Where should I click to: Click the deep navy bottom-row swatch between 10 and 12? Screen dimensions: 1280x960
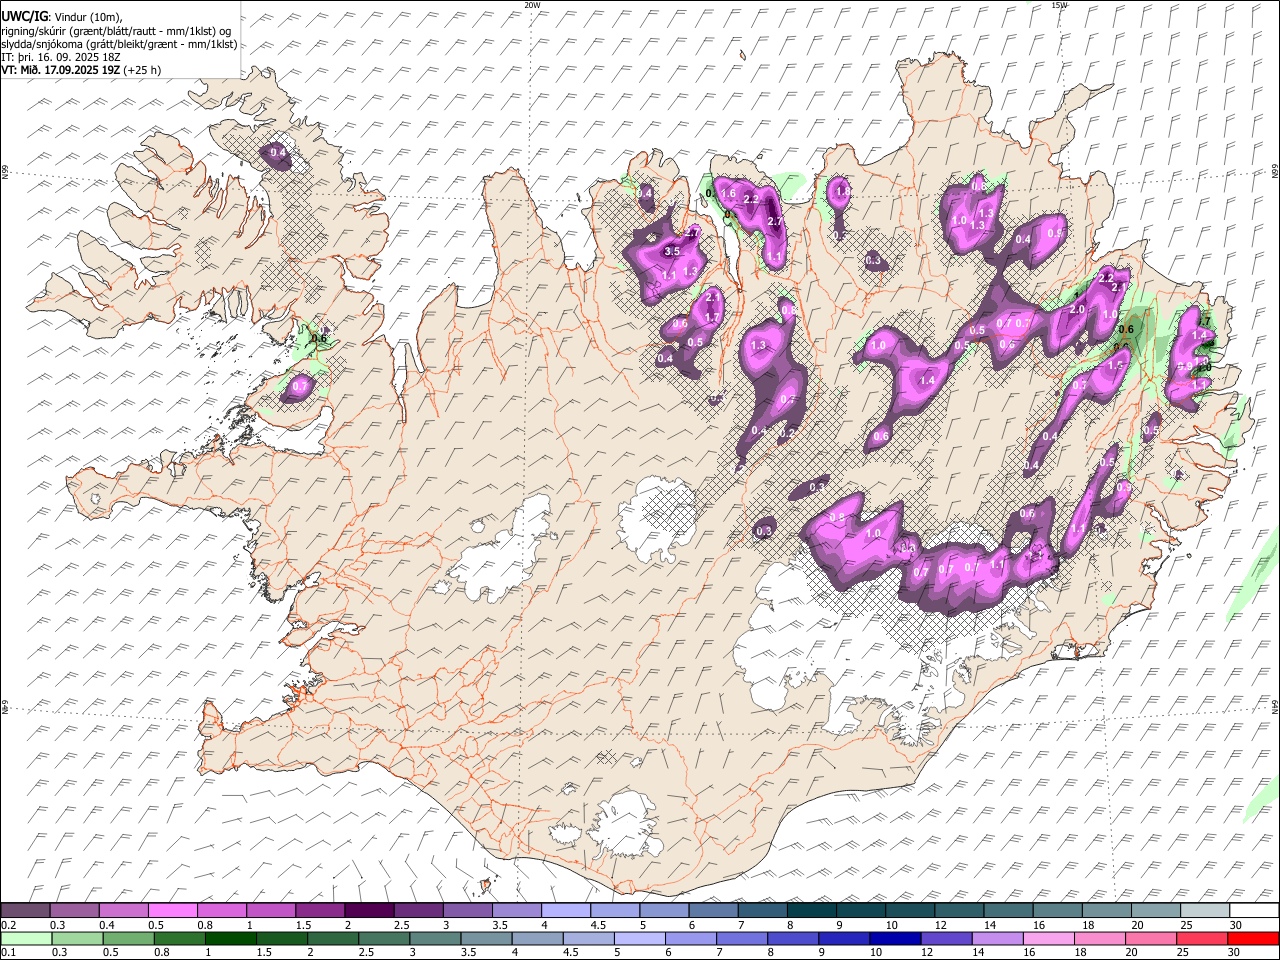[x=895, y=938]
